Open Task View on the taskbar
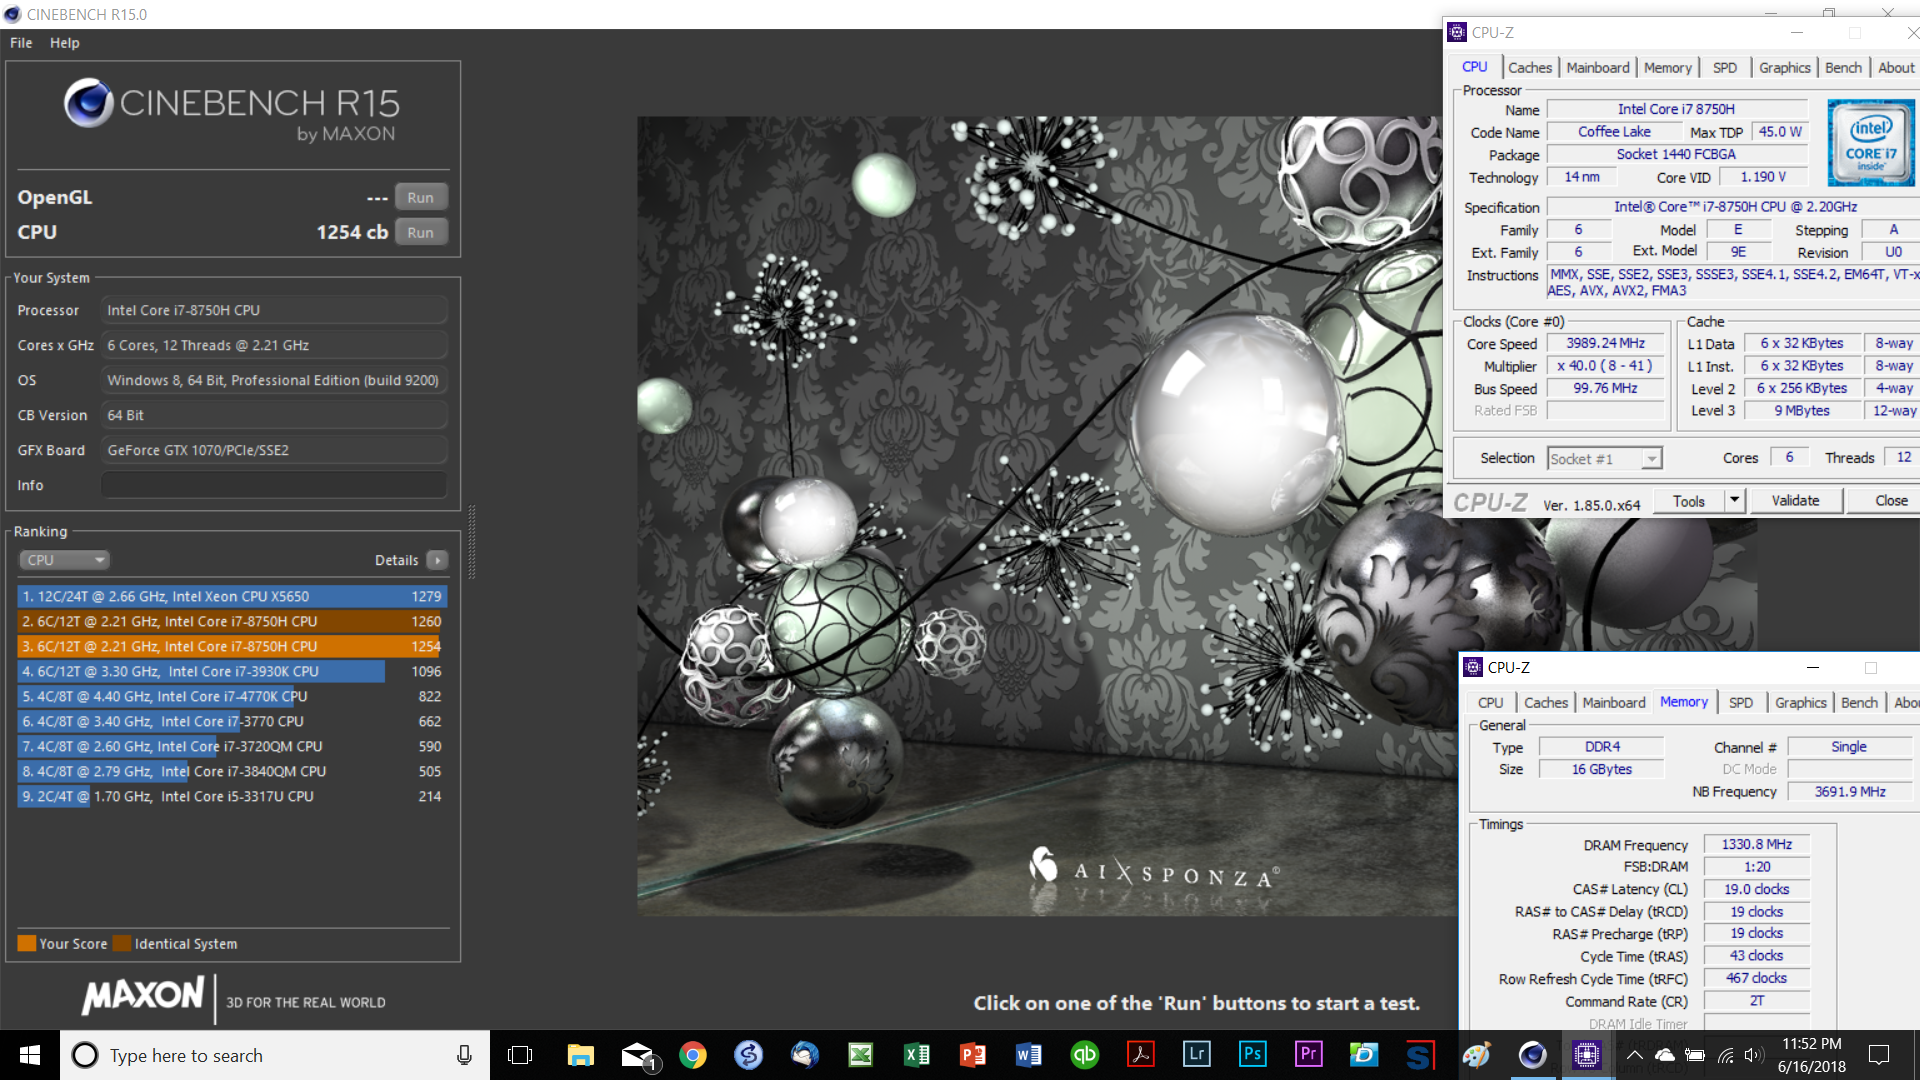 point(520,1055)
